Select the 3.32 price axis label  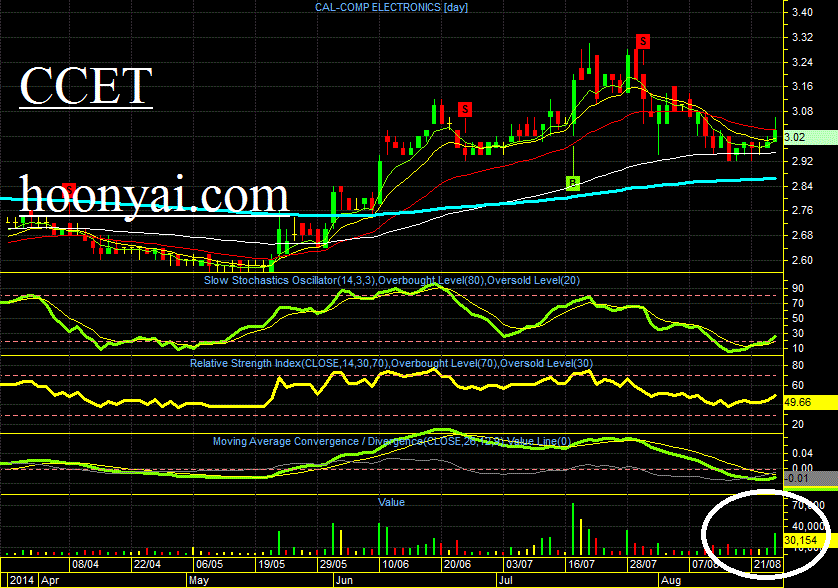pos(802,37)
